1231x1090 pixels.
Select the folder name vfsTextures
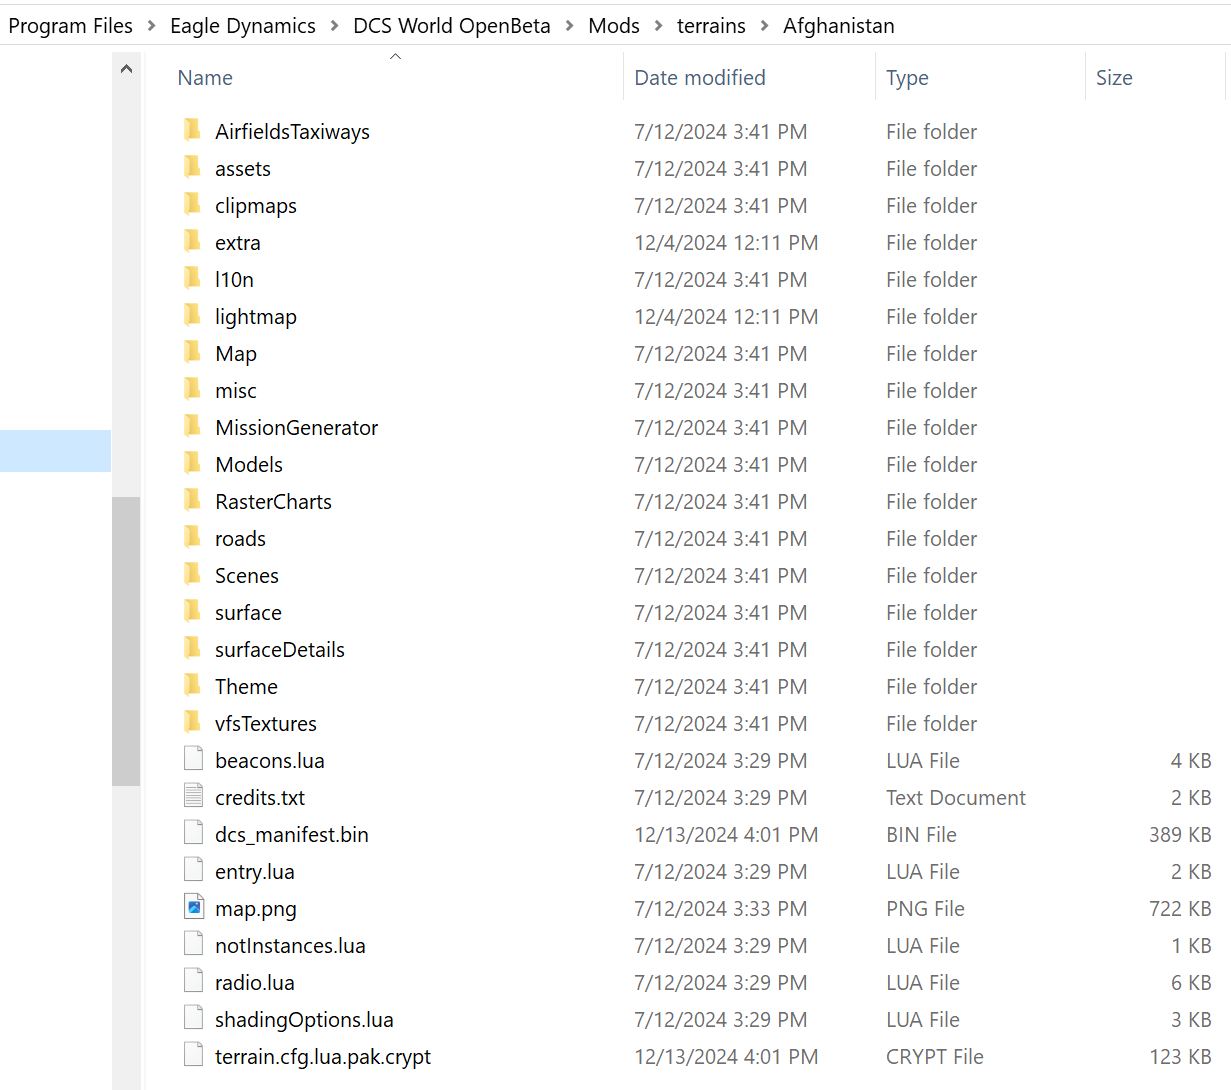[266, 724]
